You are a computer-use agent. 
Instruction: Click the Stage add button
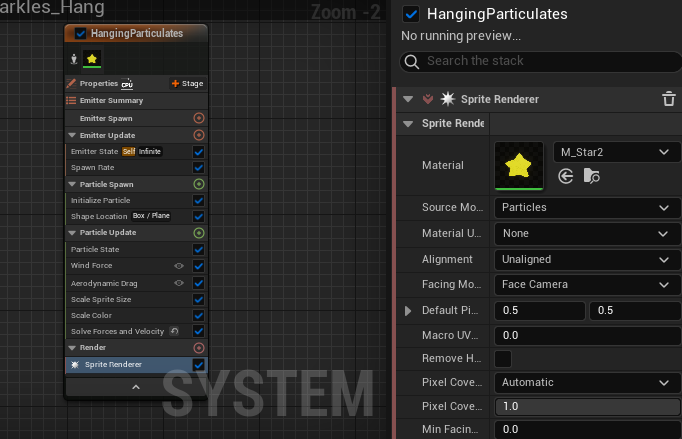[187, 84]
